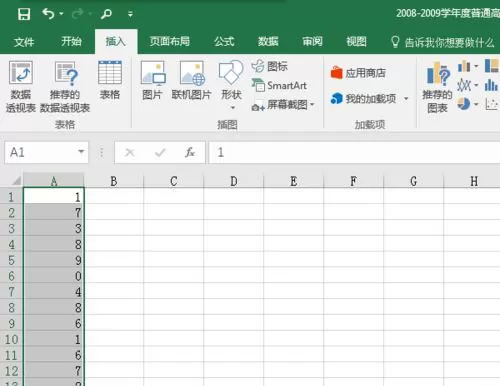
Task: Insert a 图片 picture
Action: [152, 80]
